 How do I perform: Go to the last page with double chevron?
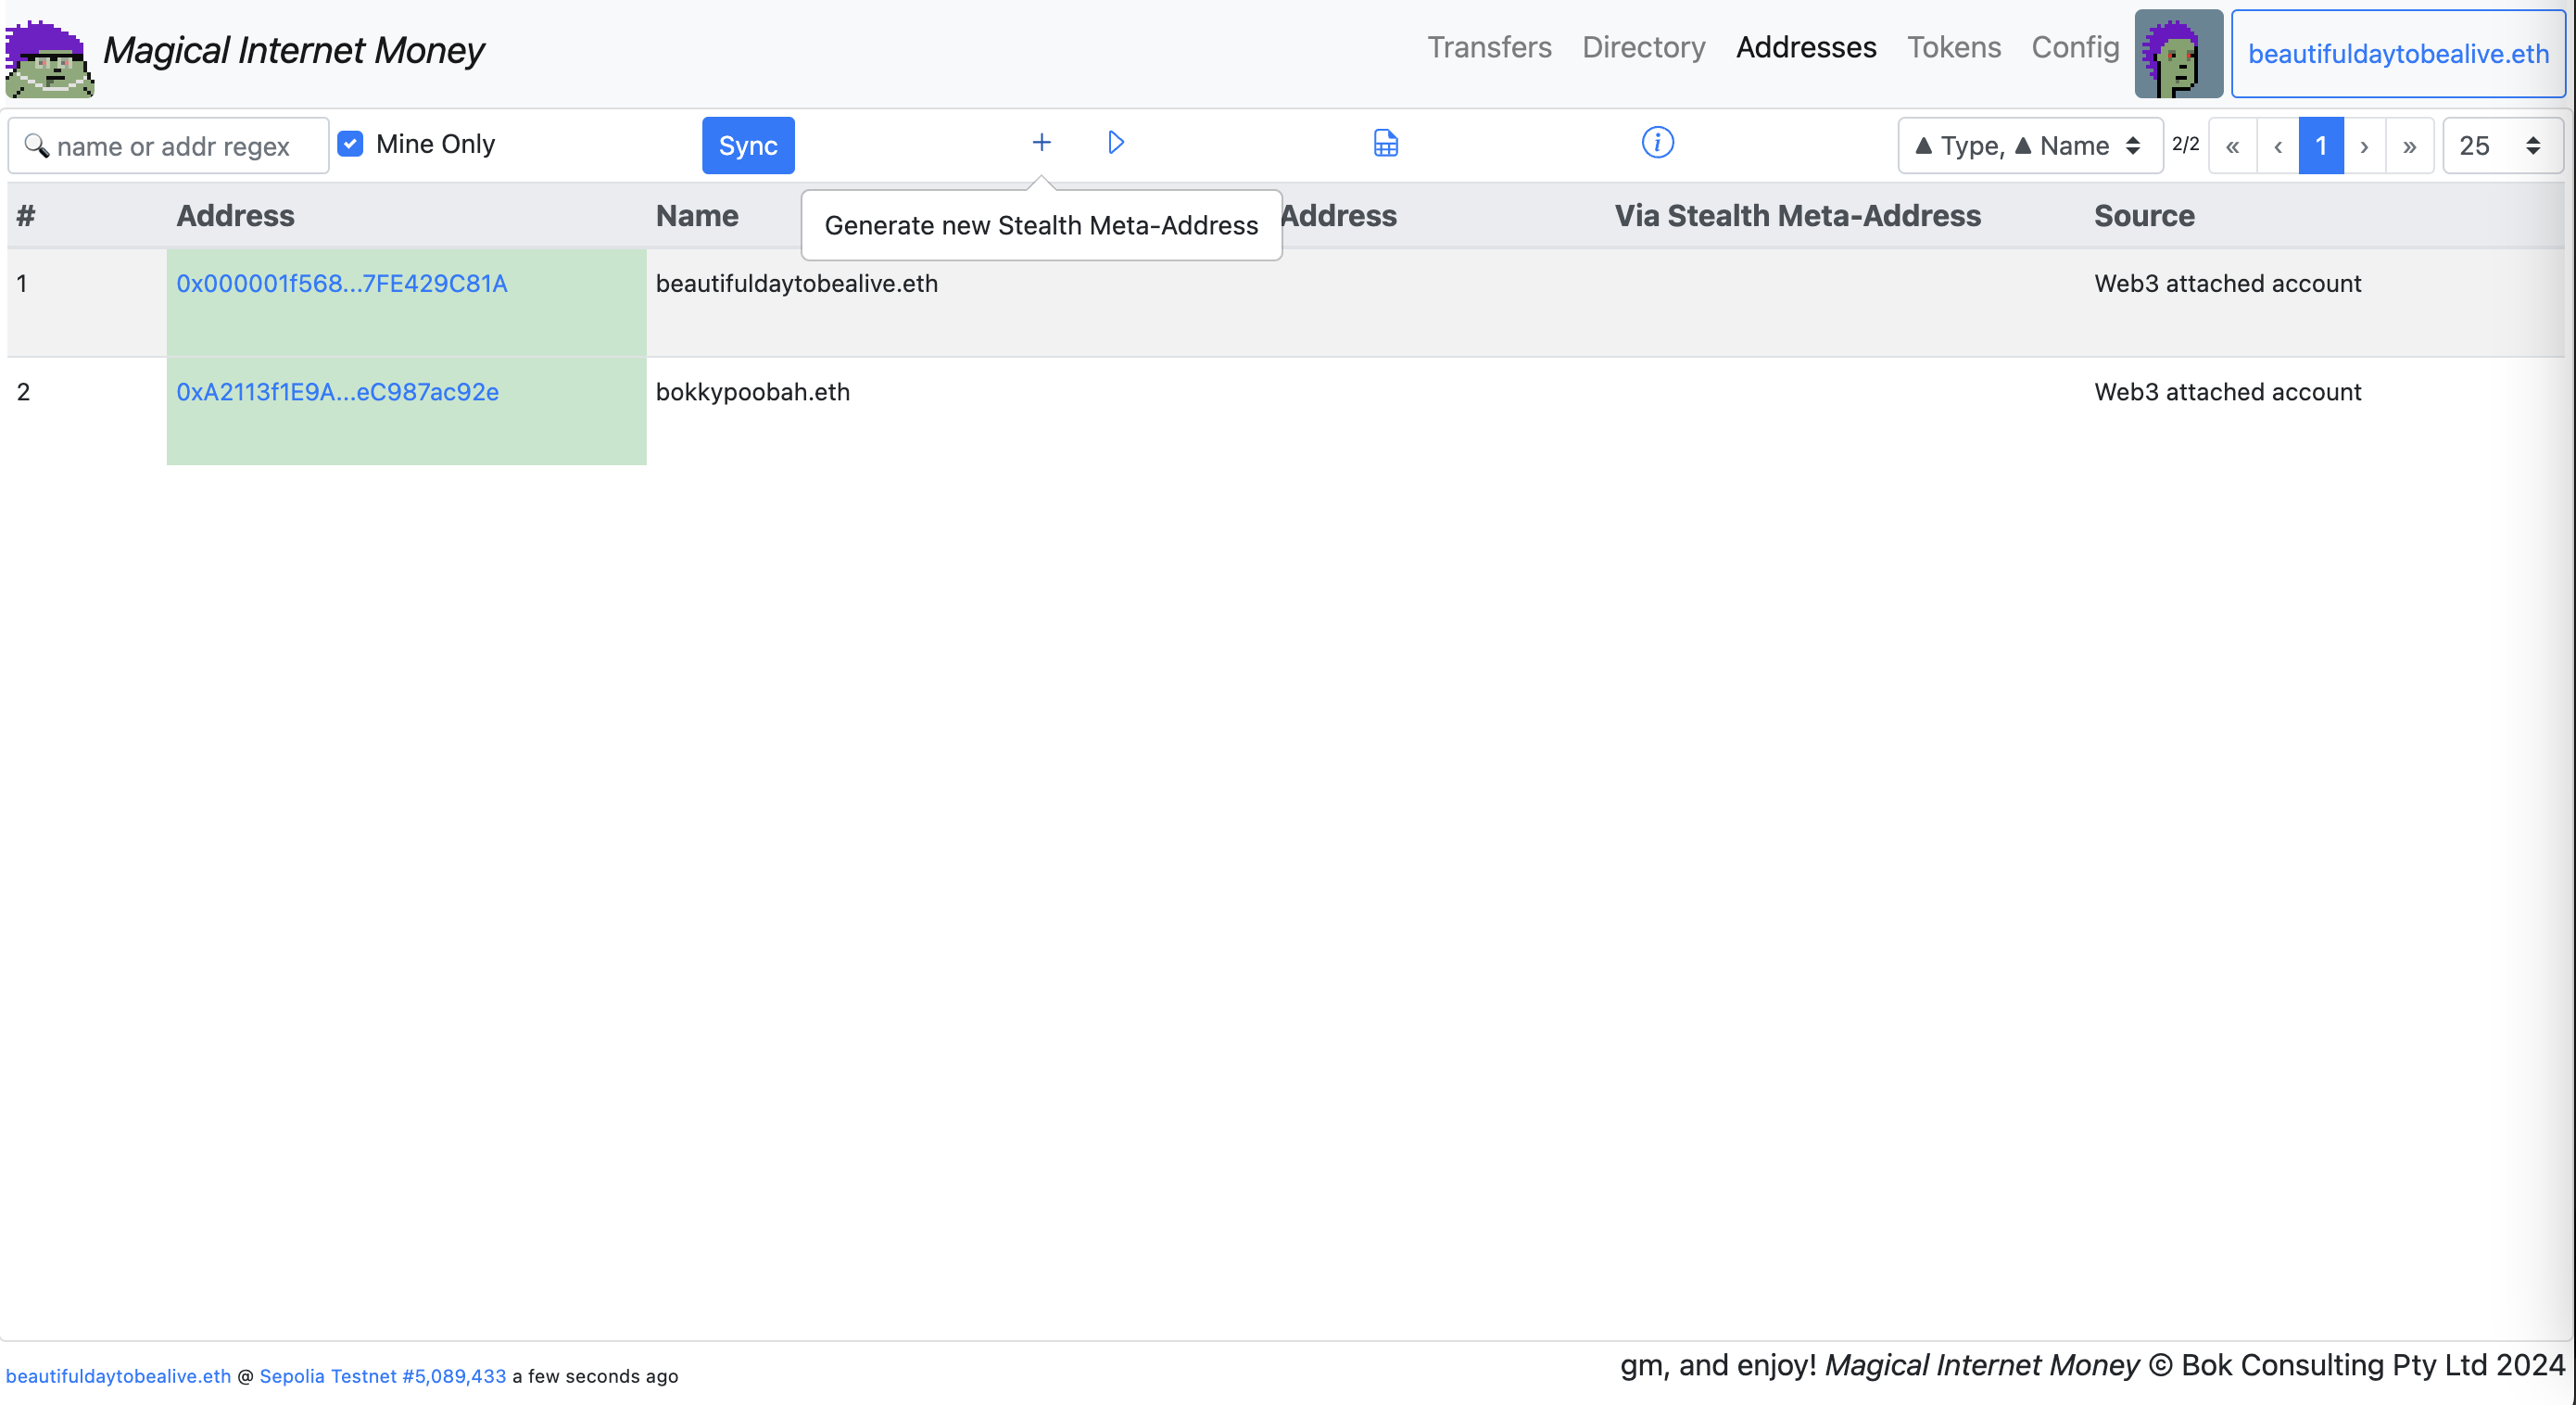(x=2409, y=146)
